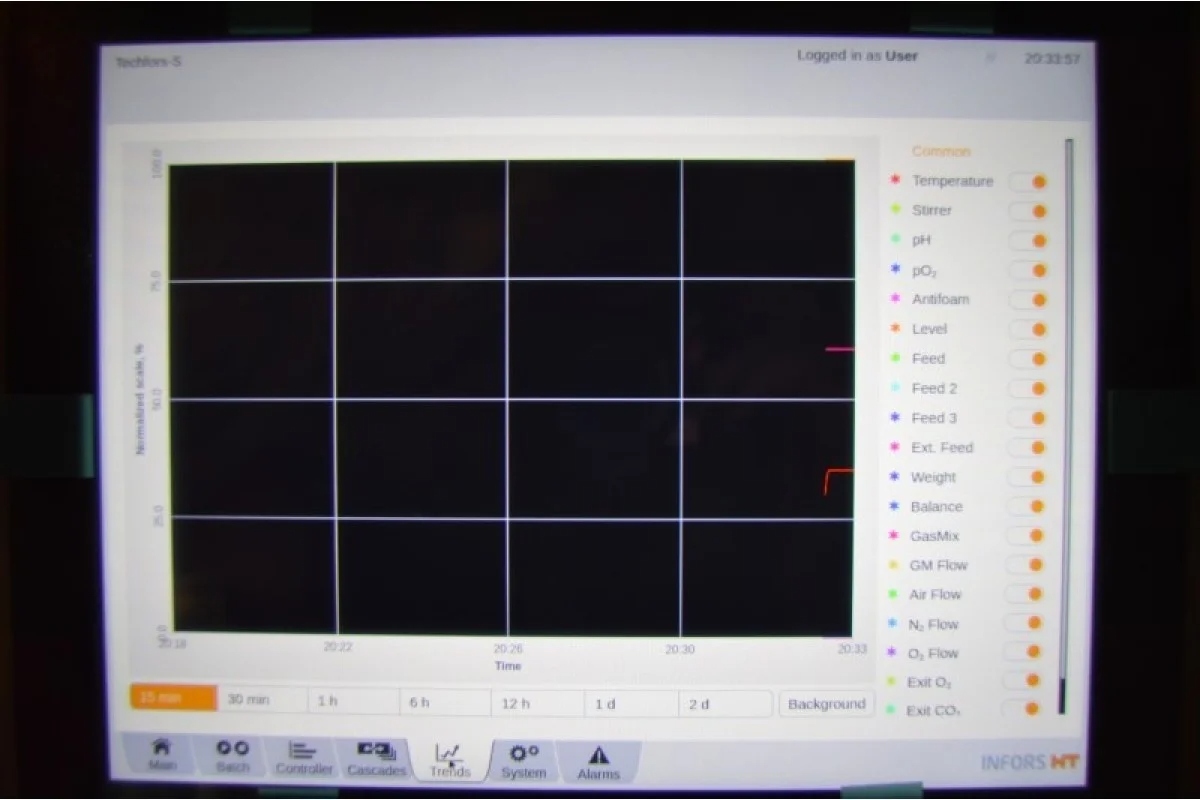Open System gear icon

(524, 756)
